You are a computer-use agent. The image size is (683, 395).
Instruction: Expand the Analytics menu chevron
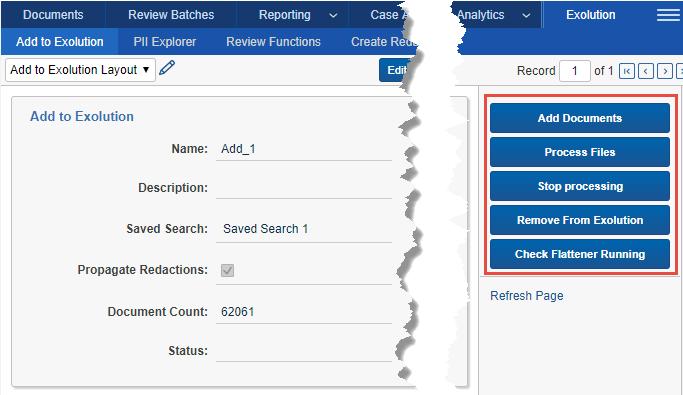[x=526, y=15]
